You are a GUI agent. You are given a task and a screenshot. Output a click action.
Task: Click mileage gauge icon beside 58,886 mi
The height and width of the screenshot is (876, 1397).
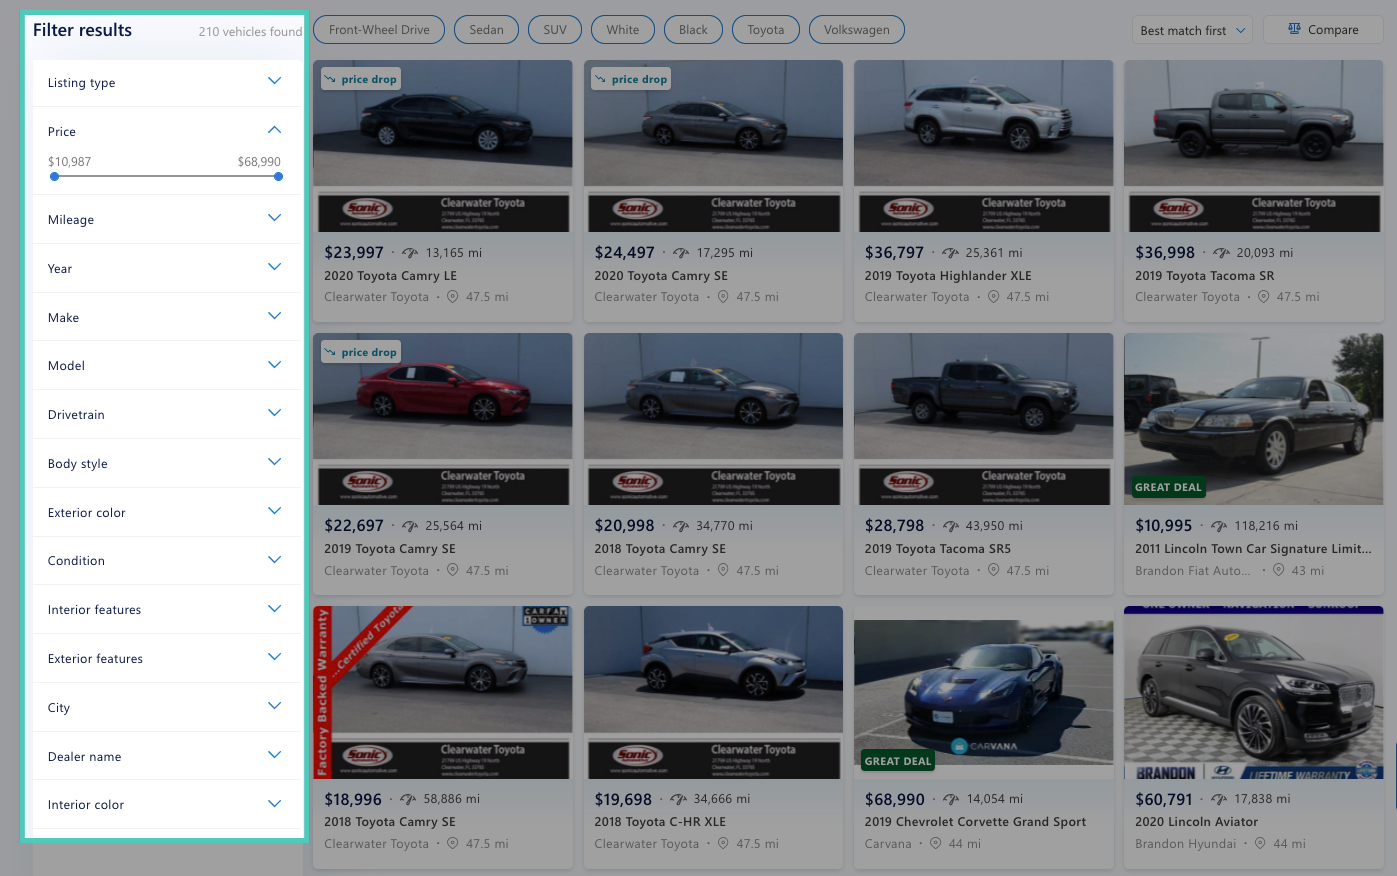(x=408, y=799)
